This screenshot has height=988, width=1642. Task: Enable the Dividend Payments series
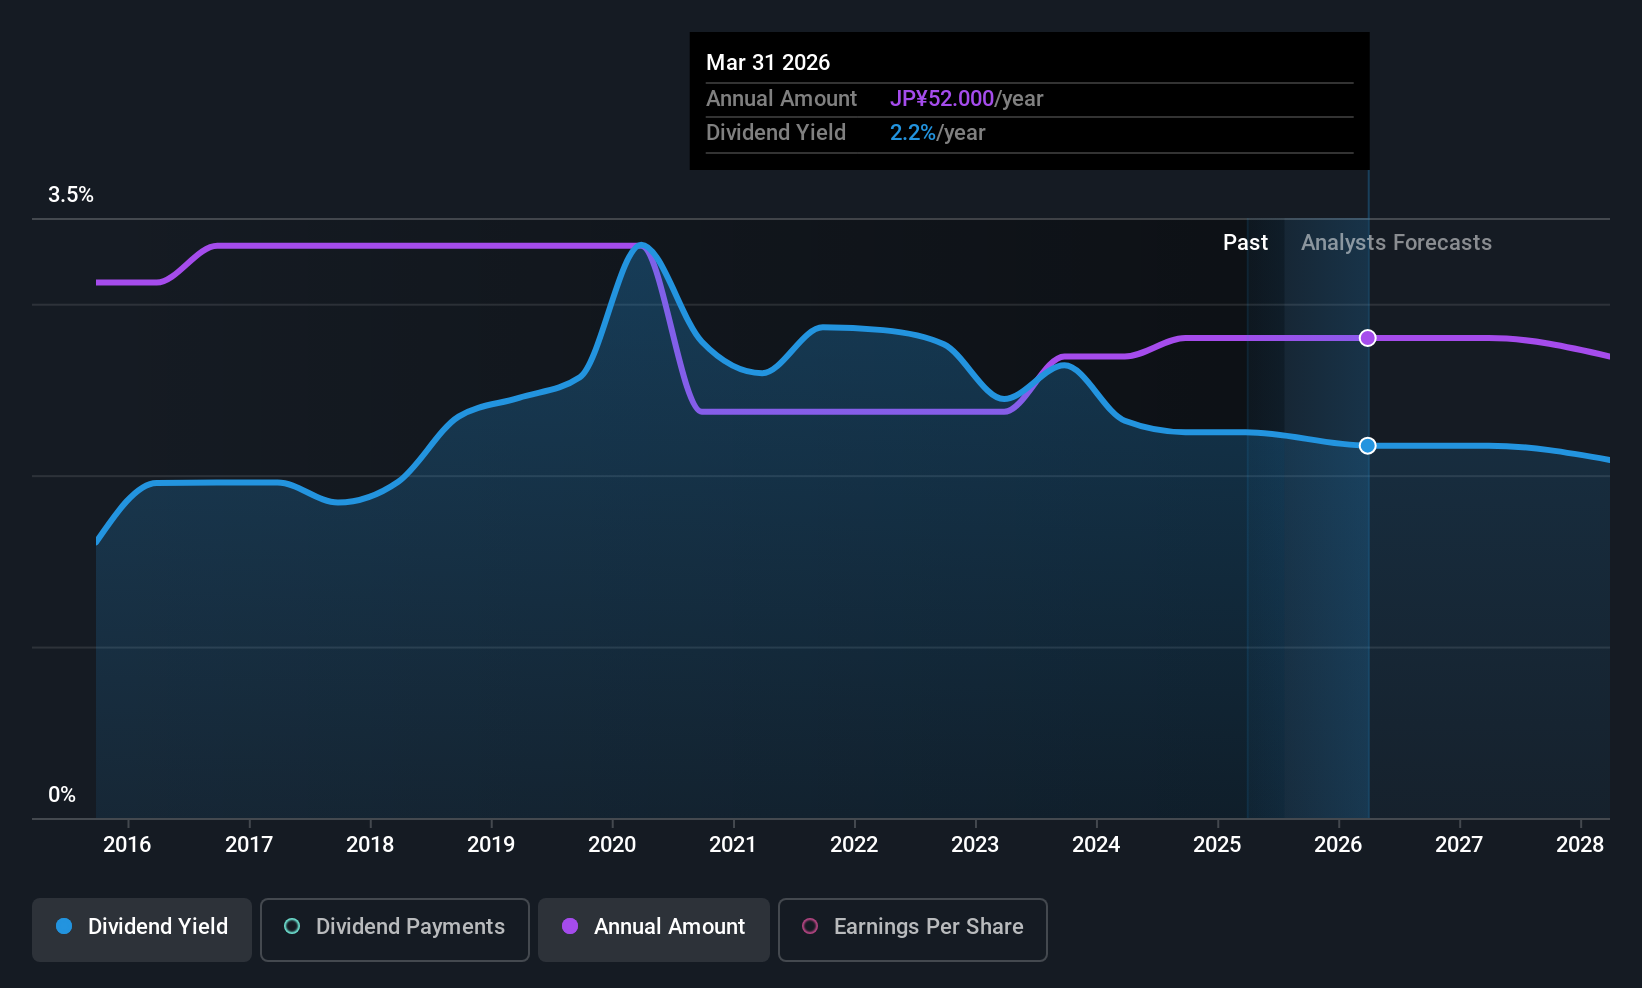[395, 930]
